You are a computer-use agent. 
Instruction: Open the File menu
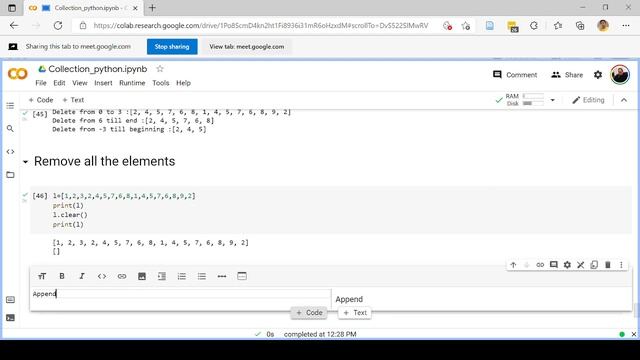[41, 83]
